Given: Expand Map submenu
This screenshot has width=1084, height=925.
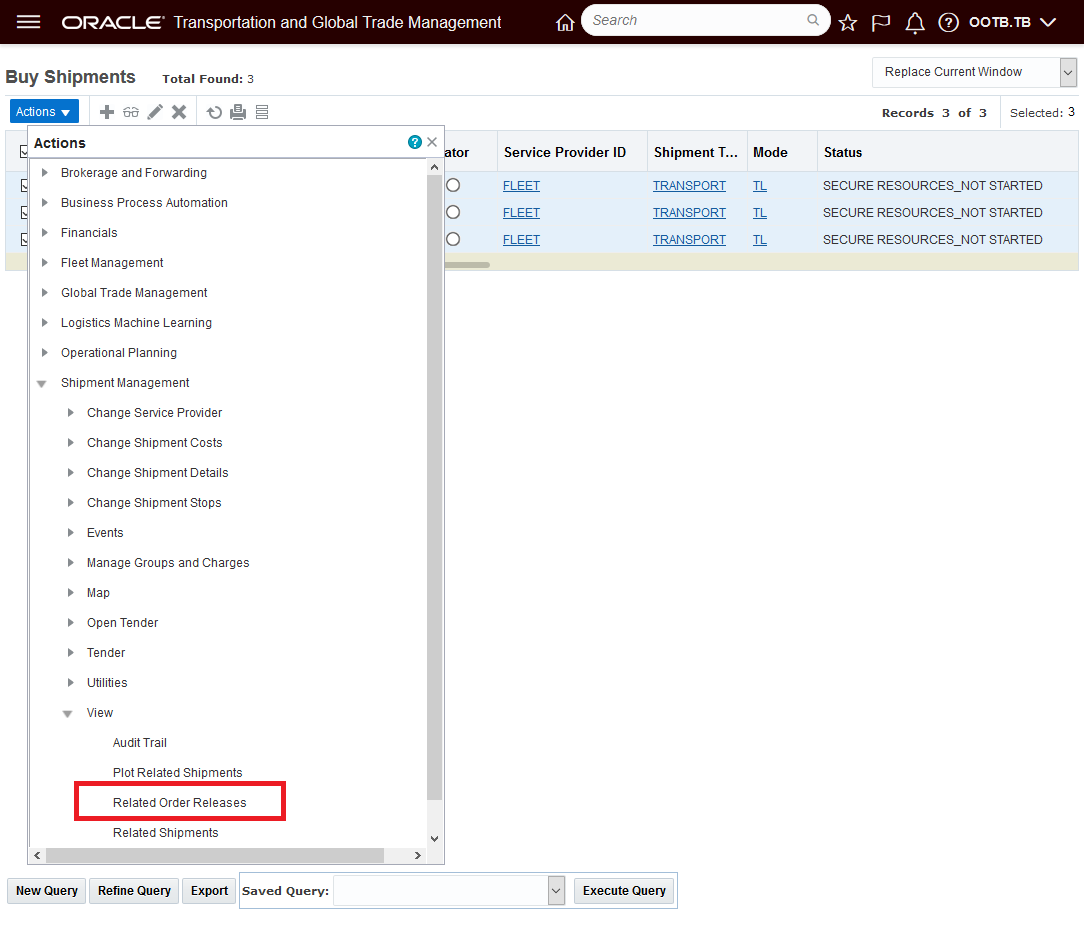Looking at the screenshot, I should 71,592.
